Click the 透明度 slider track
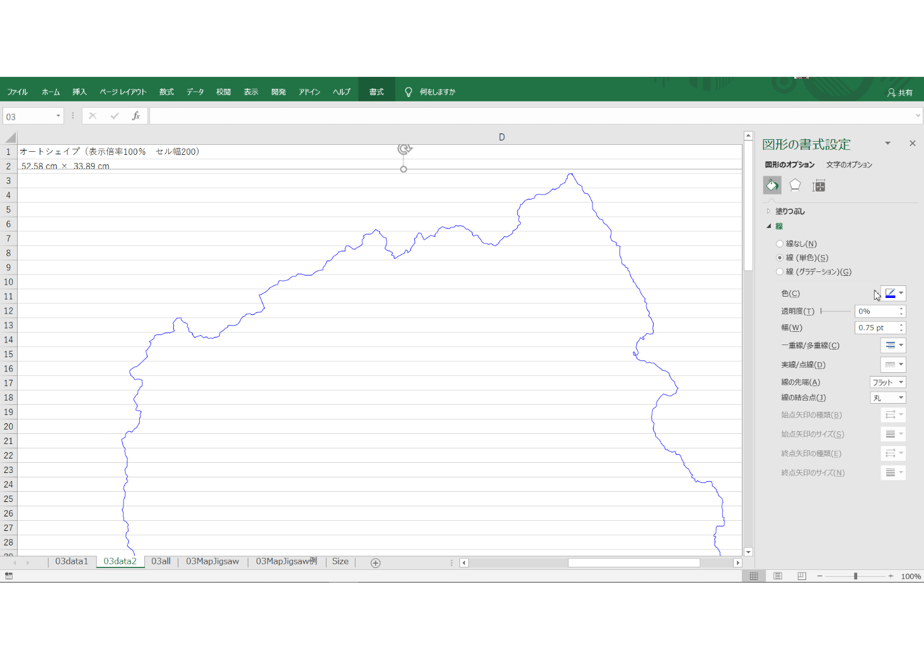This screenshot has height=660, width=924. point(836,311)
